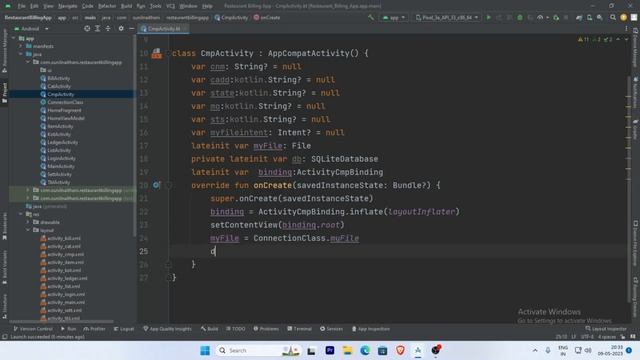Click the CmpActivity breadcrumb in navigation bar

(x=231, y=18)
